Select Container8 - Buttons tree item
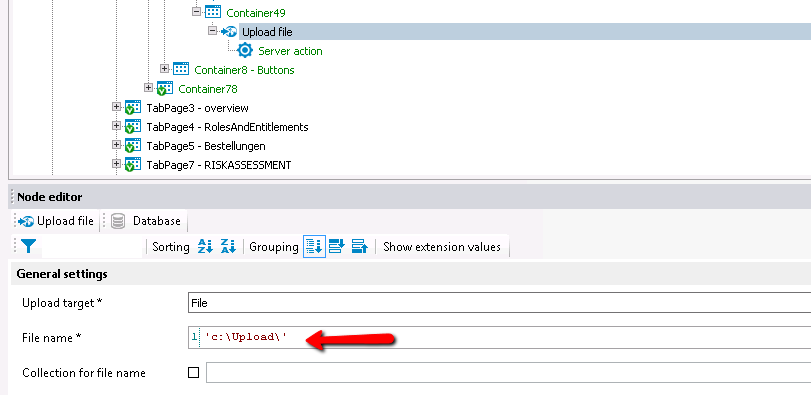This screenshot has width=811, height=395. tap(245, 70)
